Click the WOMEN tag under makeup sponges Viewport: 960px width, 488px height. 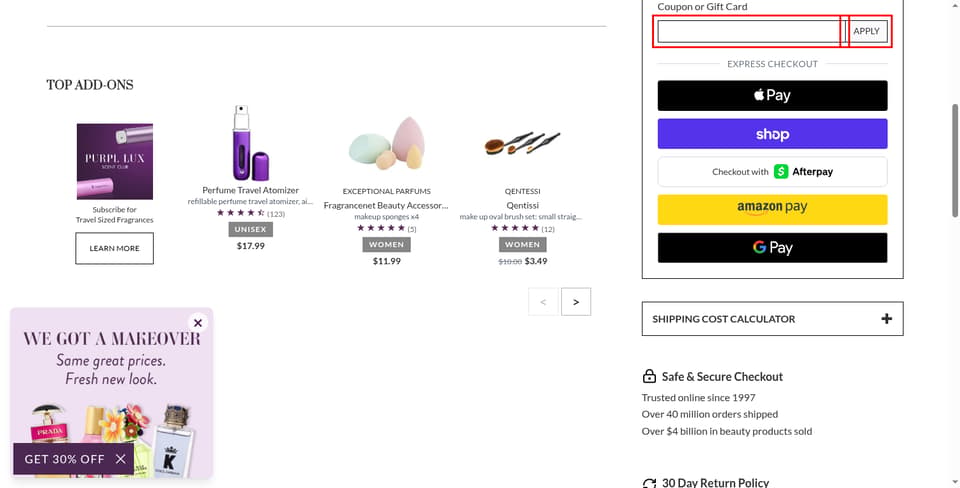click(386, 244)
